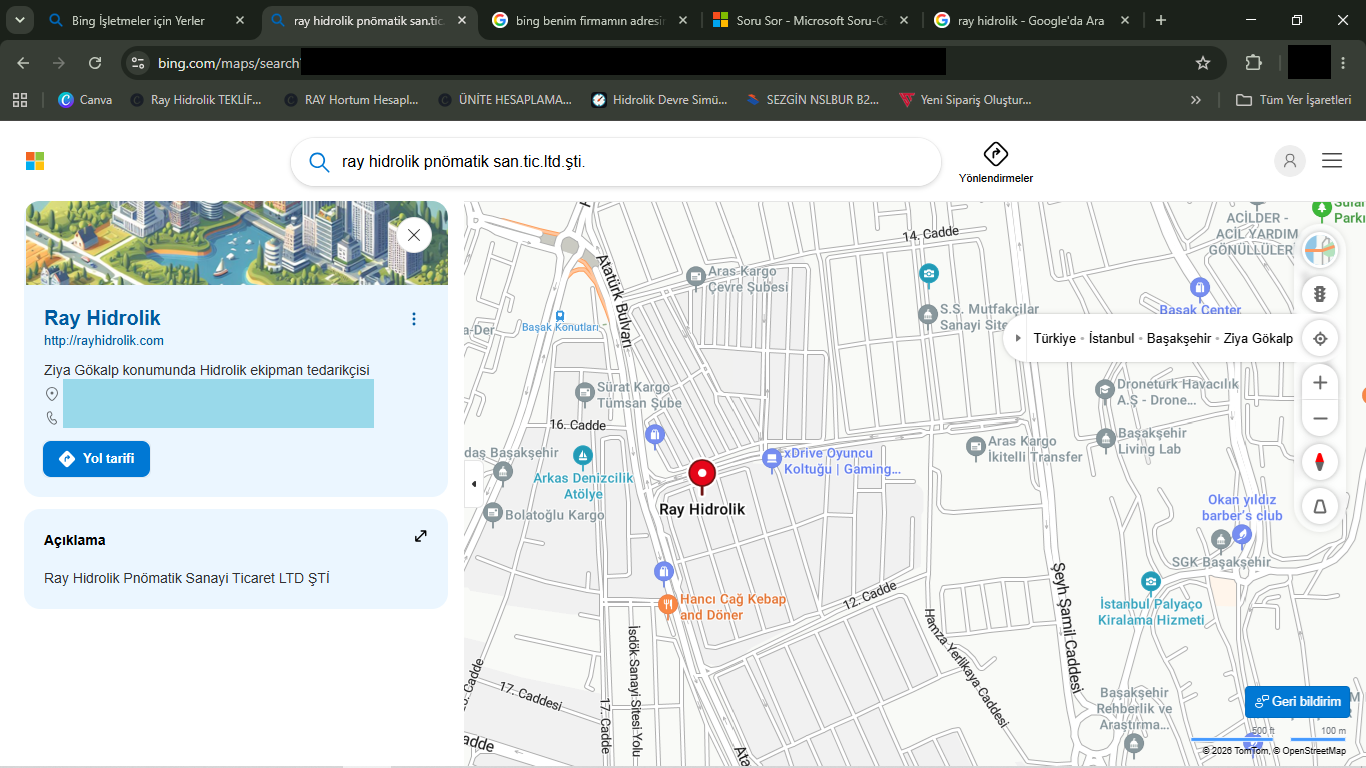Open the browser extensions menu
1366x768 pixels.
point(1253,63)
